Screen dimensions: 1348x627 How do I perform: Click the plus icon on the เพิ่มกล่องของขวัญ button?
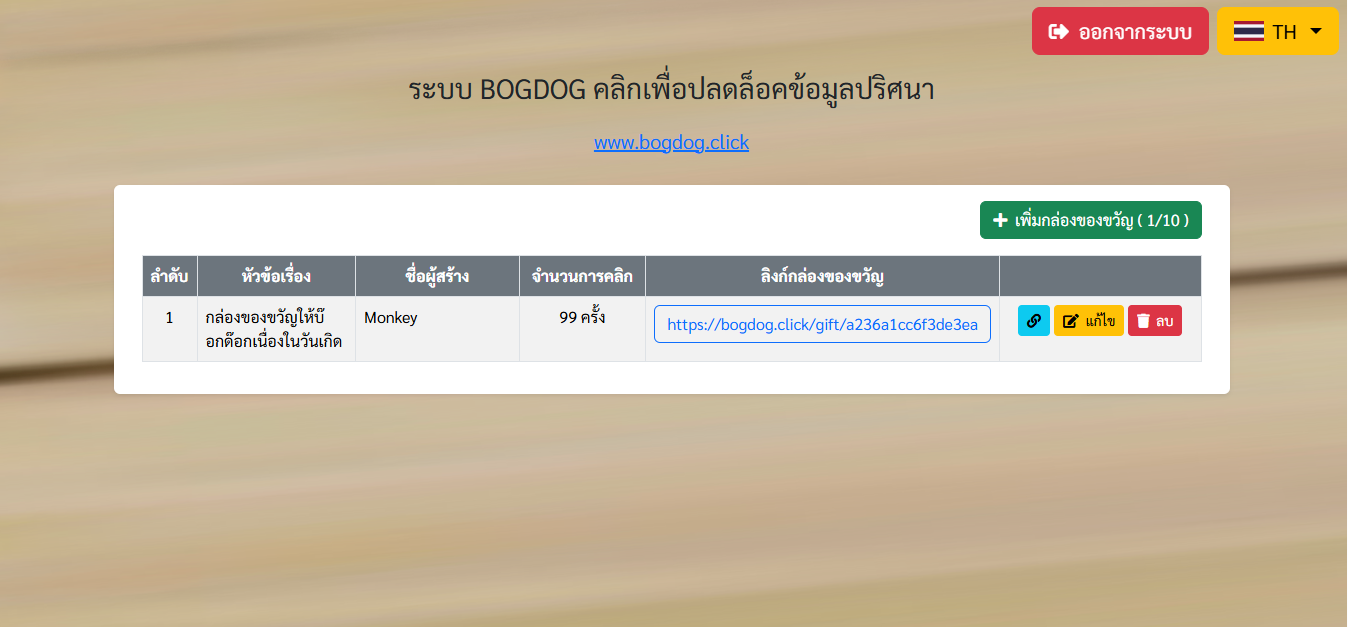click(999, 220)
